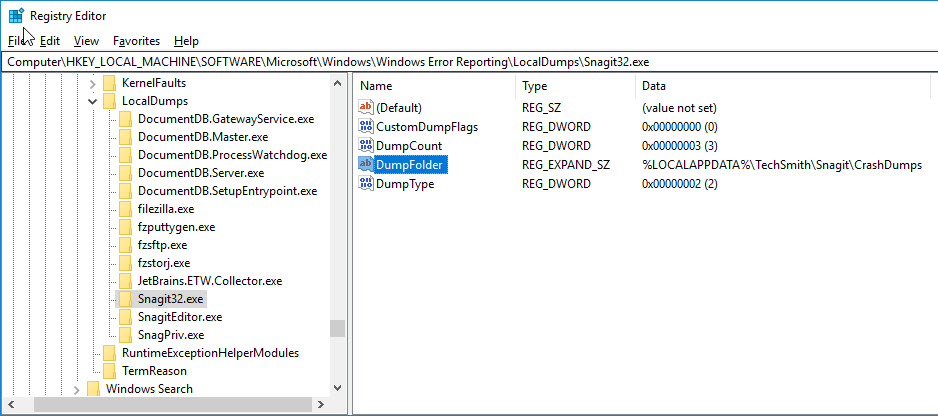938x416 pixels.
Task: Select the LocalDumps key label
Action: pyautogui.click(x=155, y=101)
